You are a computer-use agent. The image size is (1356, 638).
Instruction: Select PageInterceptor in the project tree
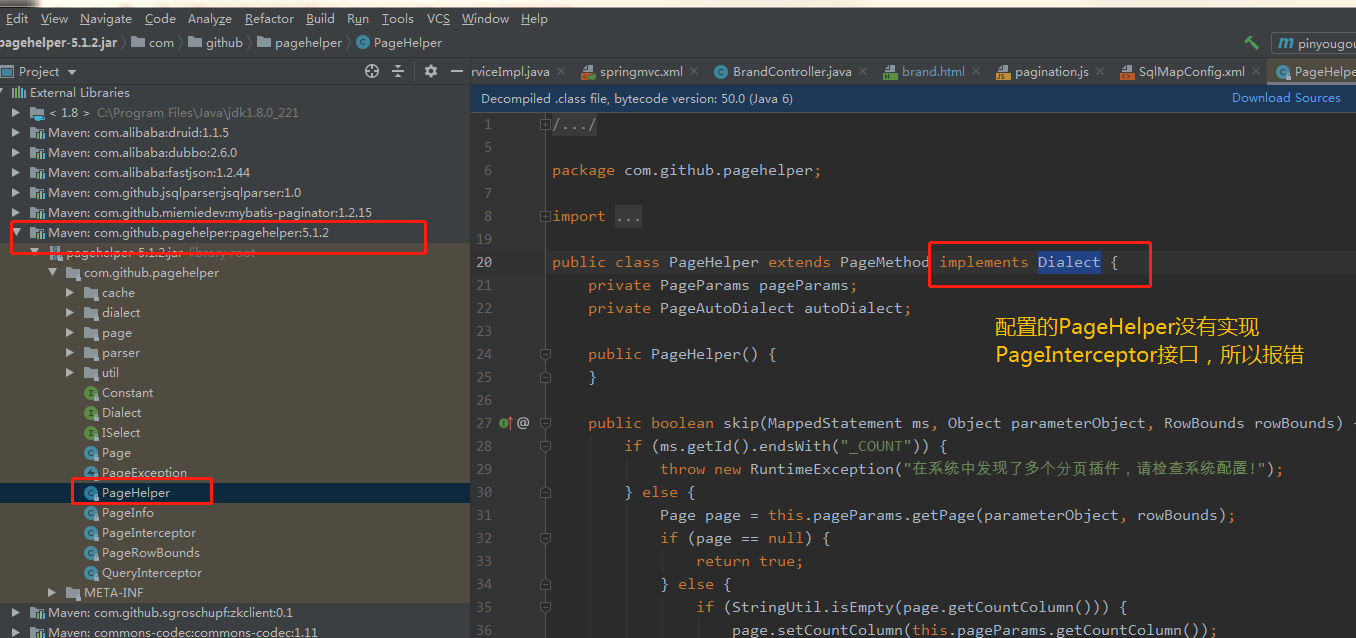point(149,533)
